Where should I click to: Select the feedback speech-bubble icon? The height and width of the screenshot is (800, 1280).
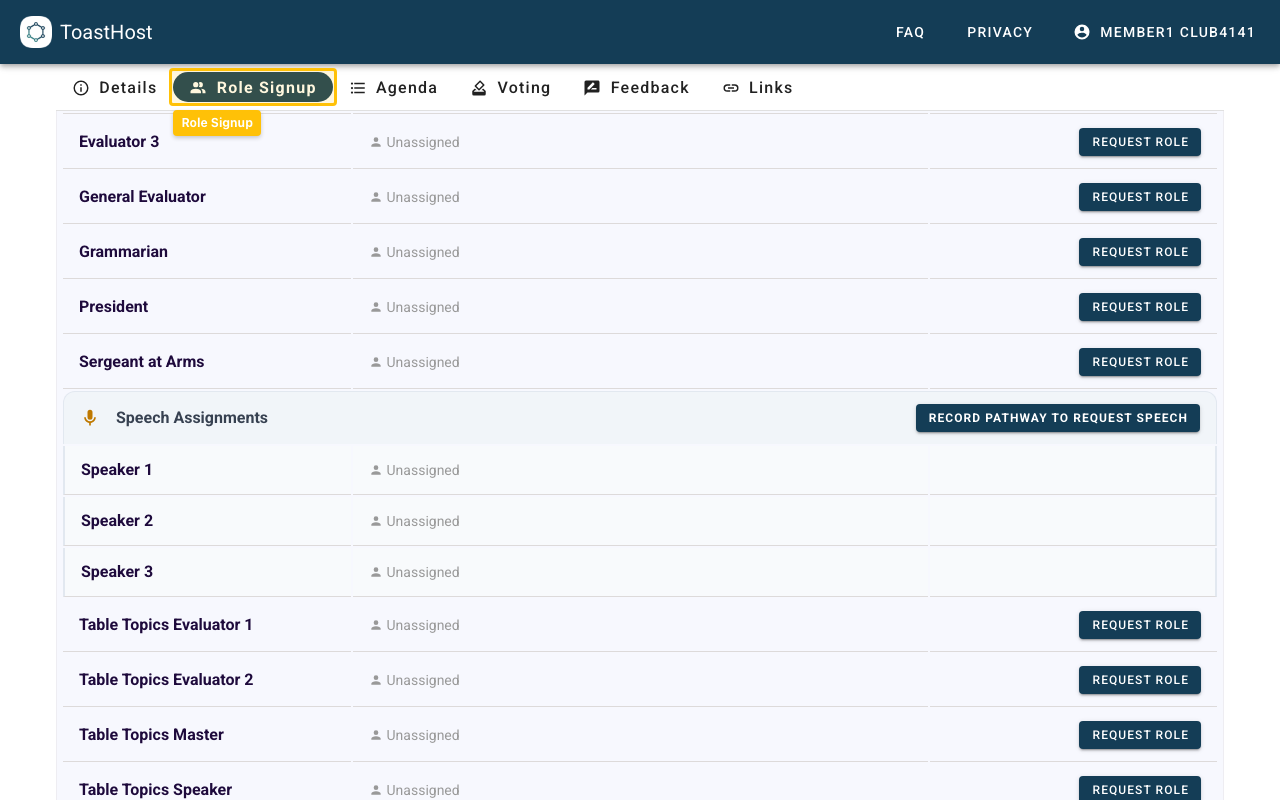coord(592,87)
